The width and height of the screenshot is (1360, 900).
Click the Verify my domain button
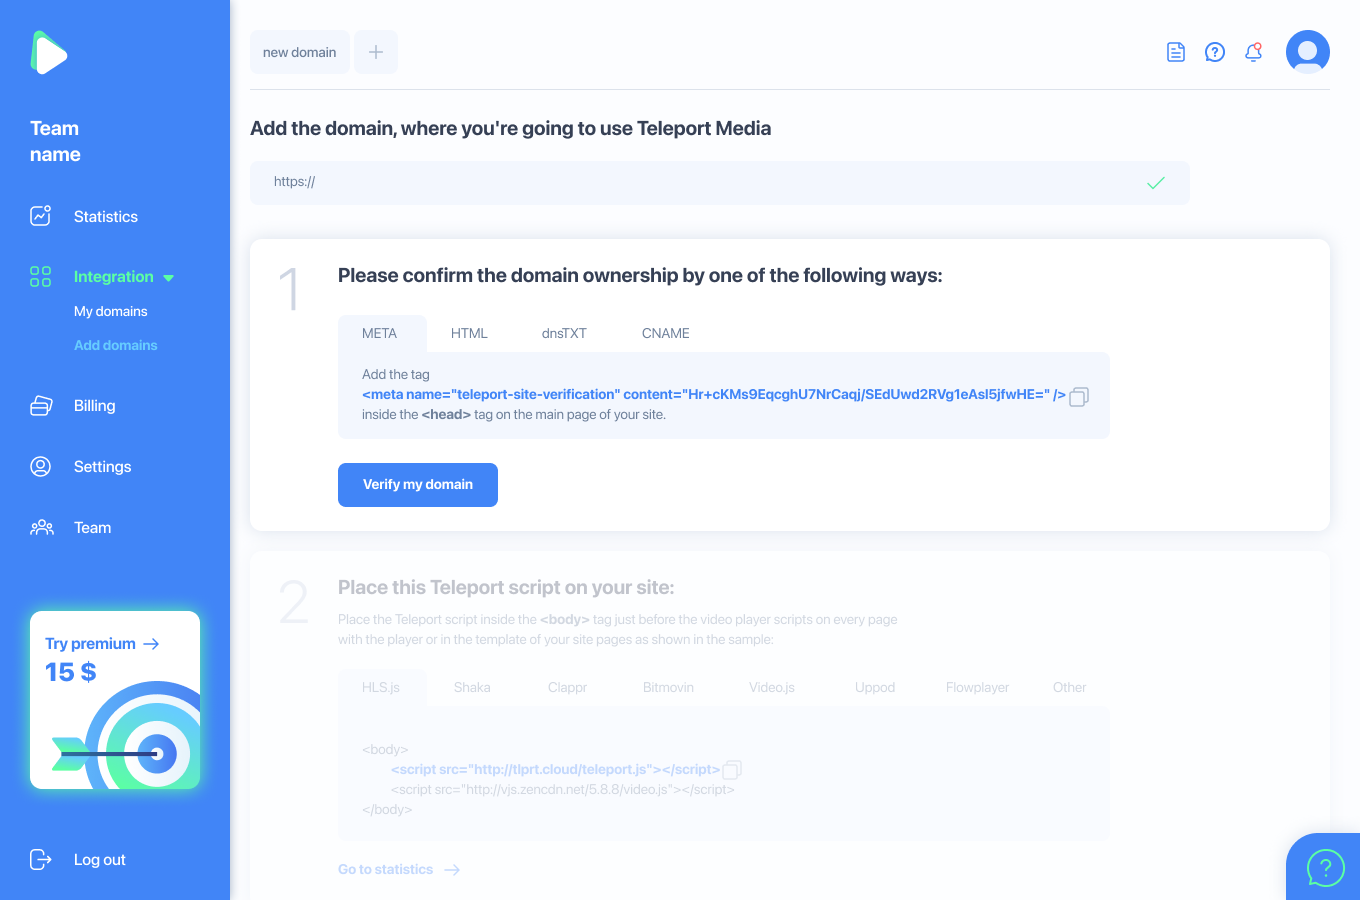(x=418, y=485)
